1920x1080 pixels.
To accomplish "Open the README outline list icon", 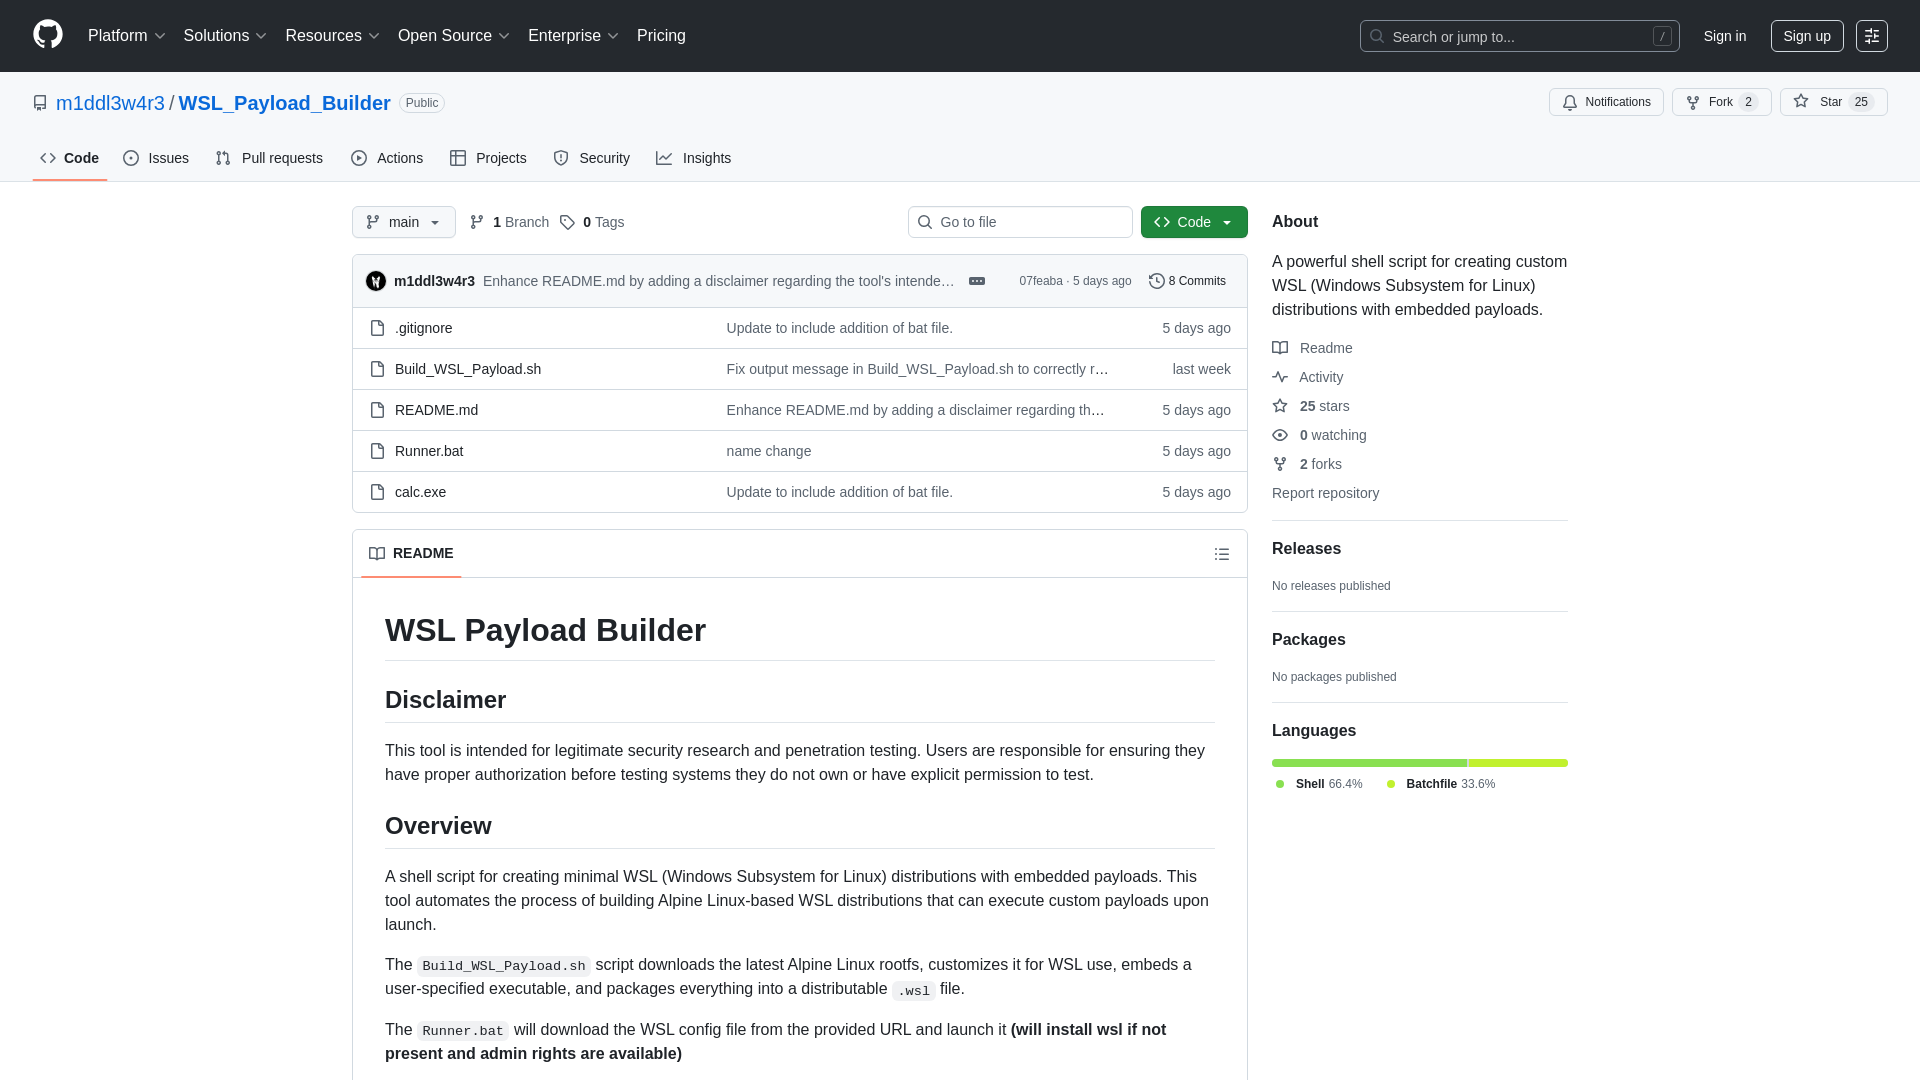I will 1222,554.
